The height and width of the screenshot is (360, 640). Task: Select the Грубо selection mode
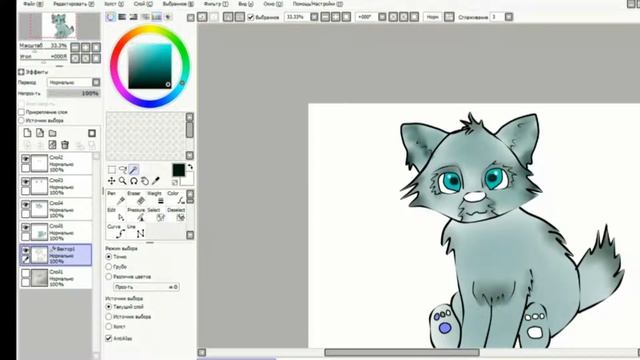click(x=109, y=267)
